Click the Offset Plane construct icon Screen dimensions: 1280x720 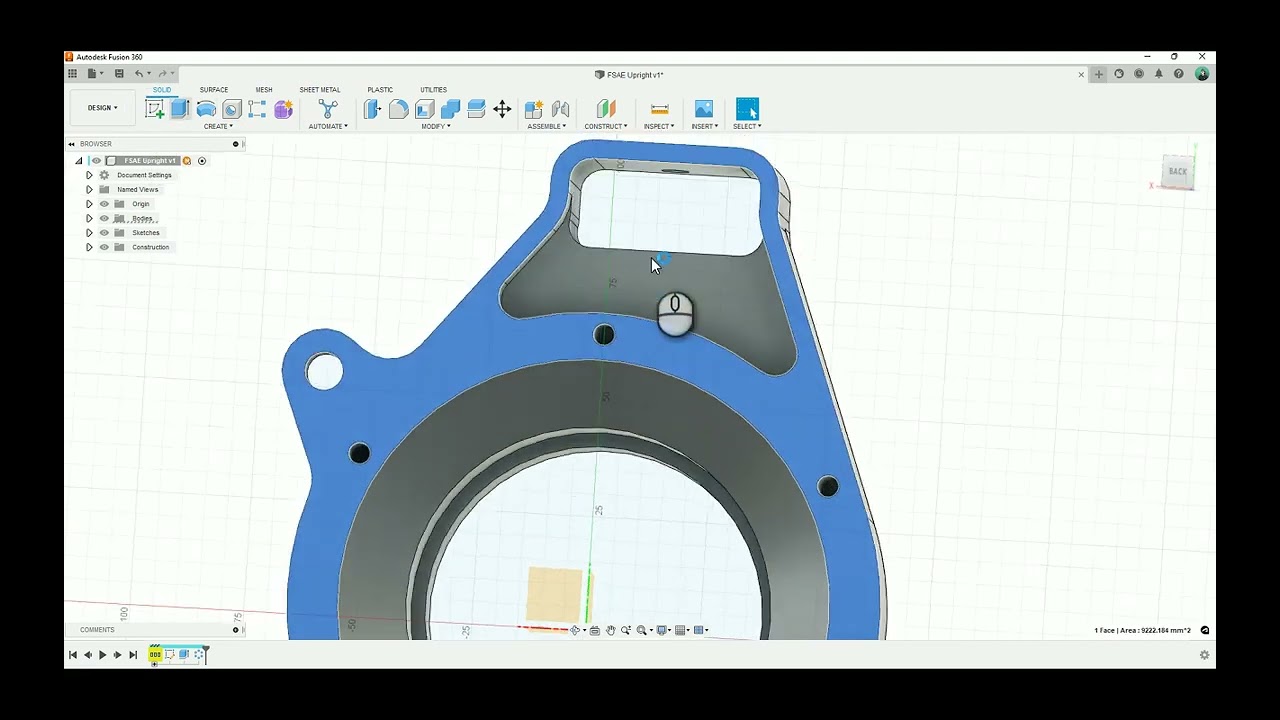coord(606,109)
